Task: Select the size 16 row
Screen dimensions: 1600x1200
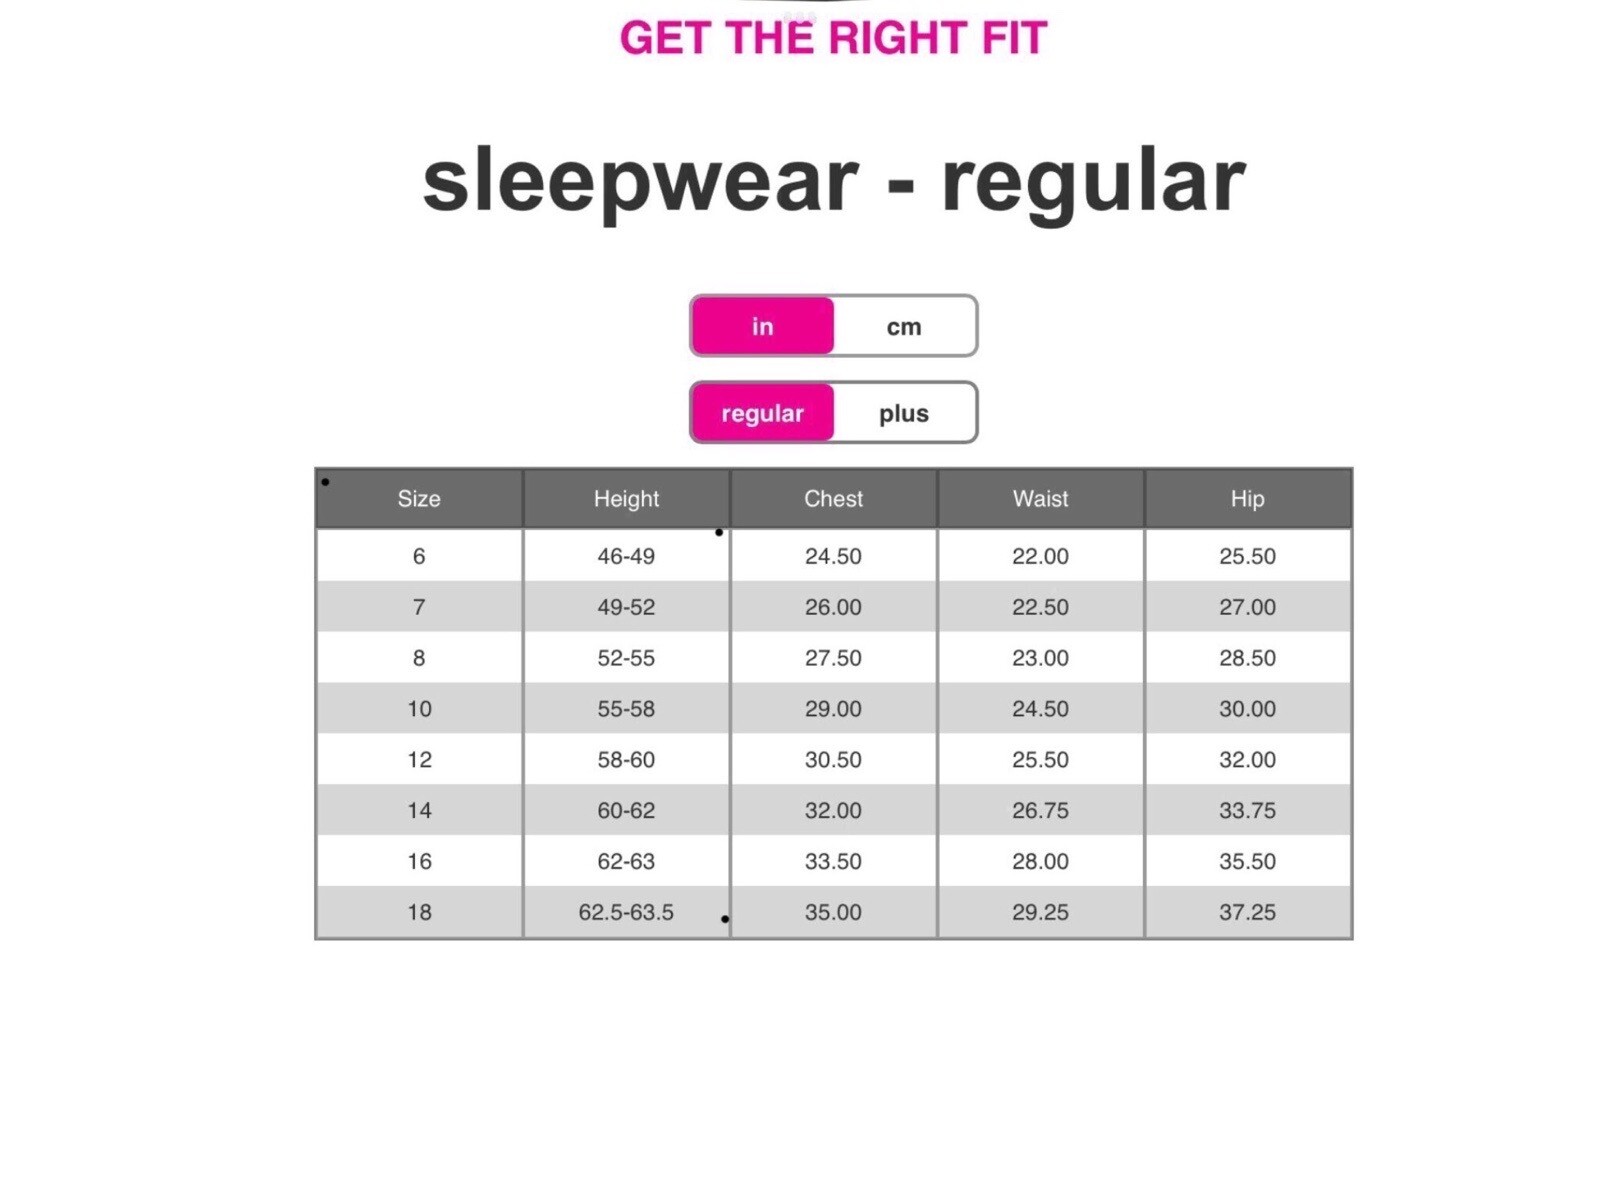Action: tap(834, 861)
